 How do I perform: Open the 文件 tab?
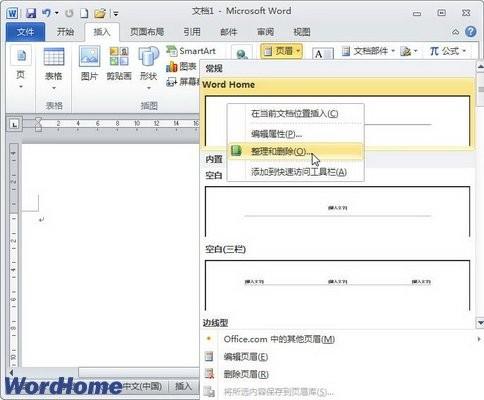point(25,32)
